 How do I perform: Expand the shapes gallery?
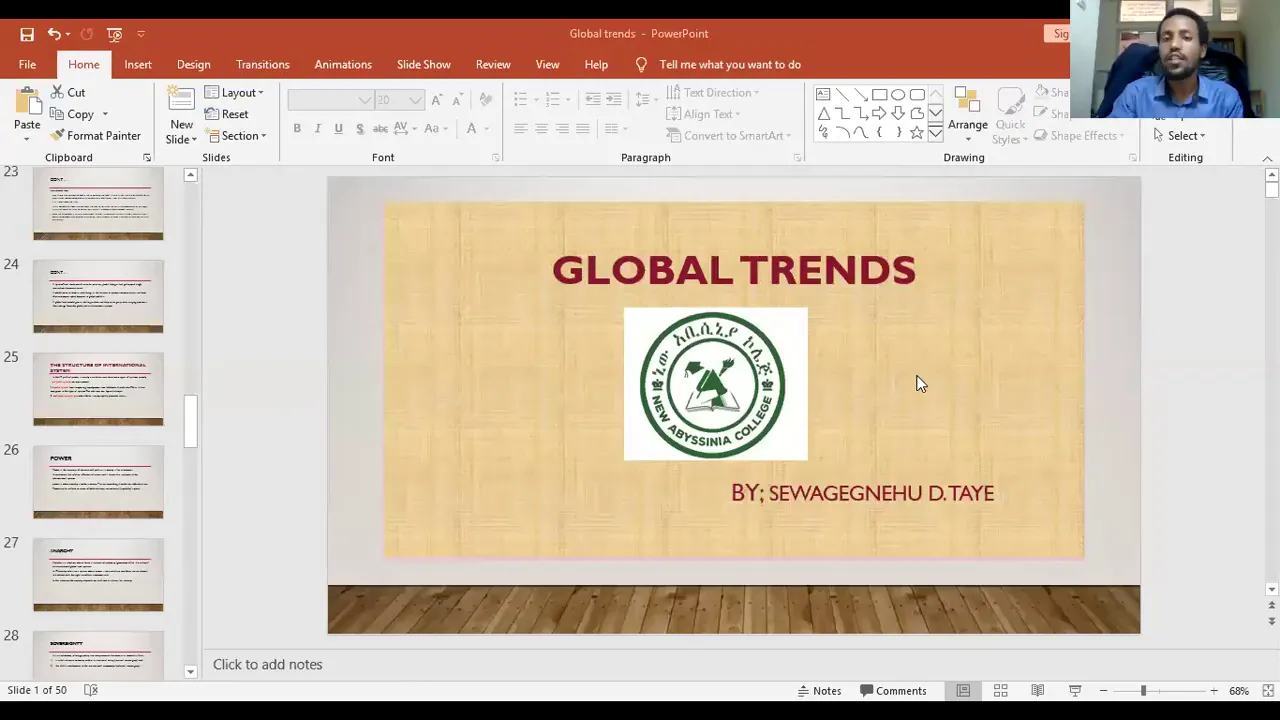pos(935,133)
